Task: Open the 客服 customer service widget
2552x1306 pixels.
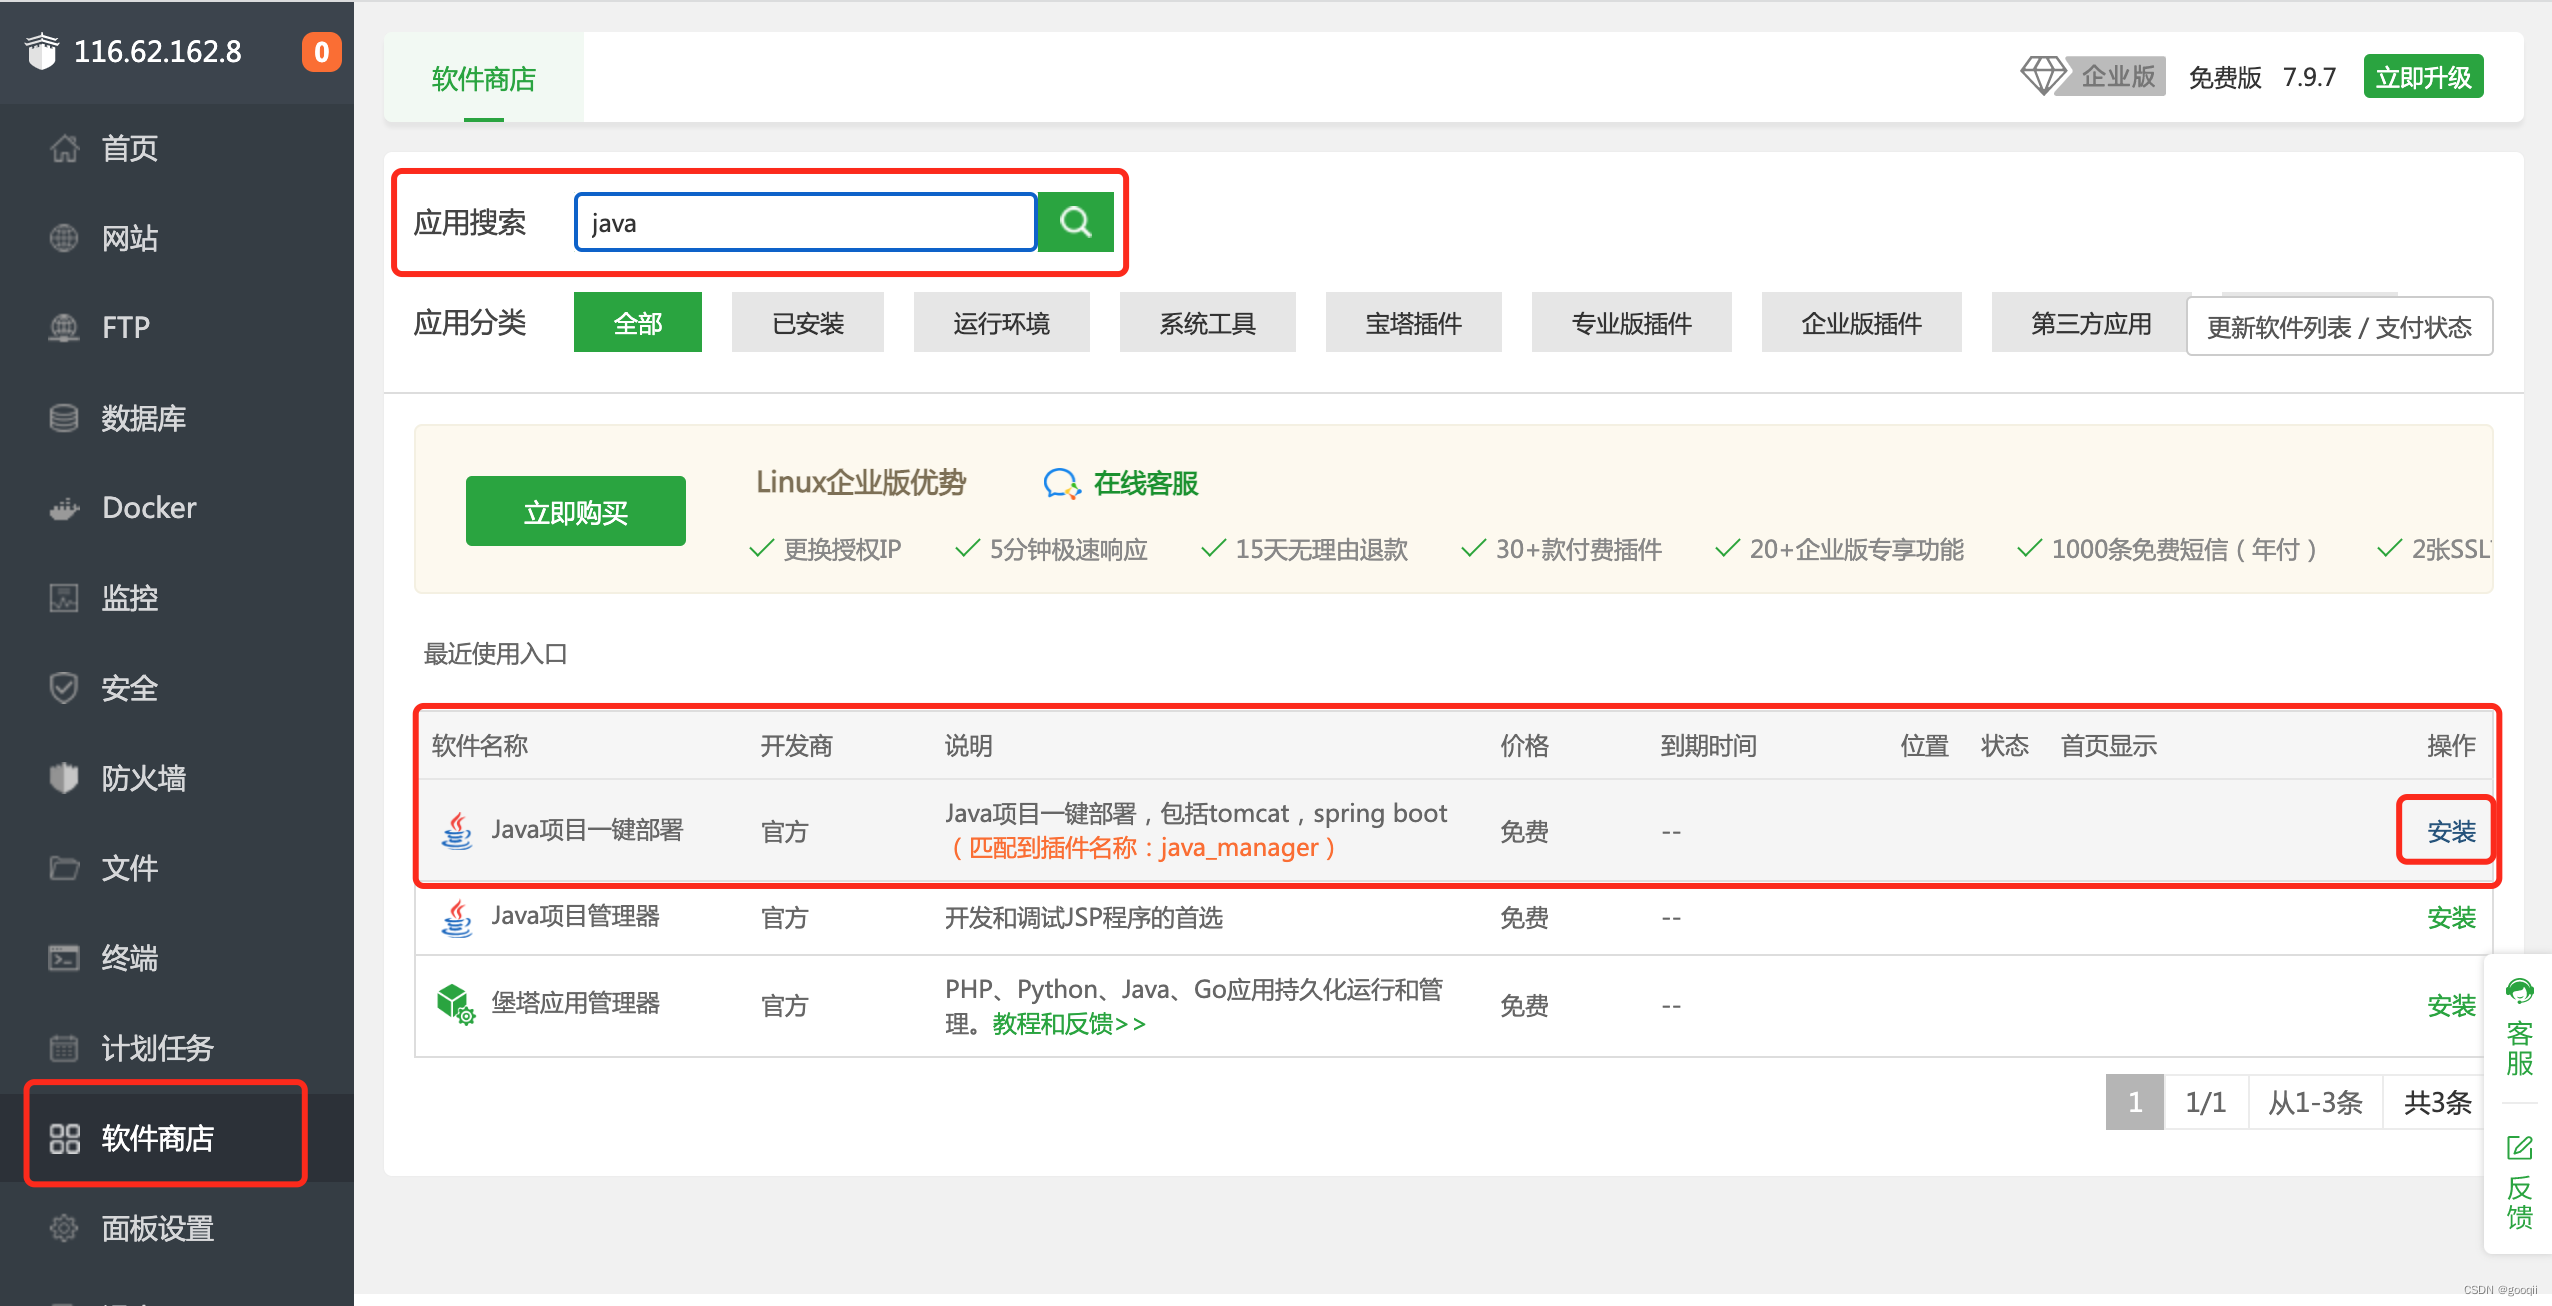Action: 2519,1027
